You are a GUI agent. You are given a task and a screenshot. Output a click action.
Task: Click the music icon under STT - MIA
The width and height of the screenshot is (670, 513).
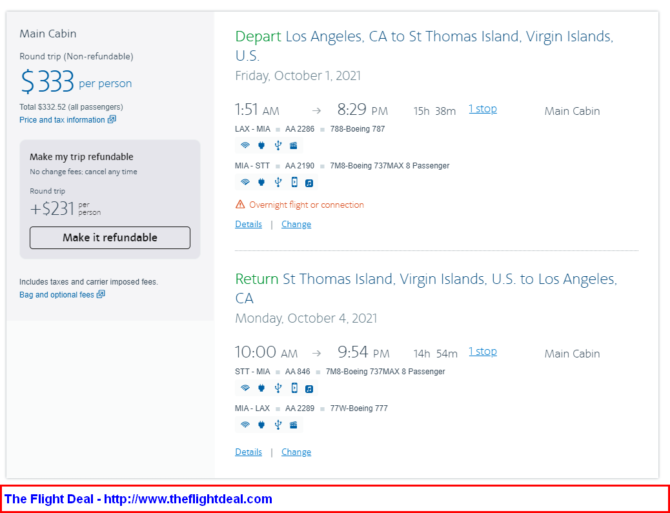click(x=309, y=389)
